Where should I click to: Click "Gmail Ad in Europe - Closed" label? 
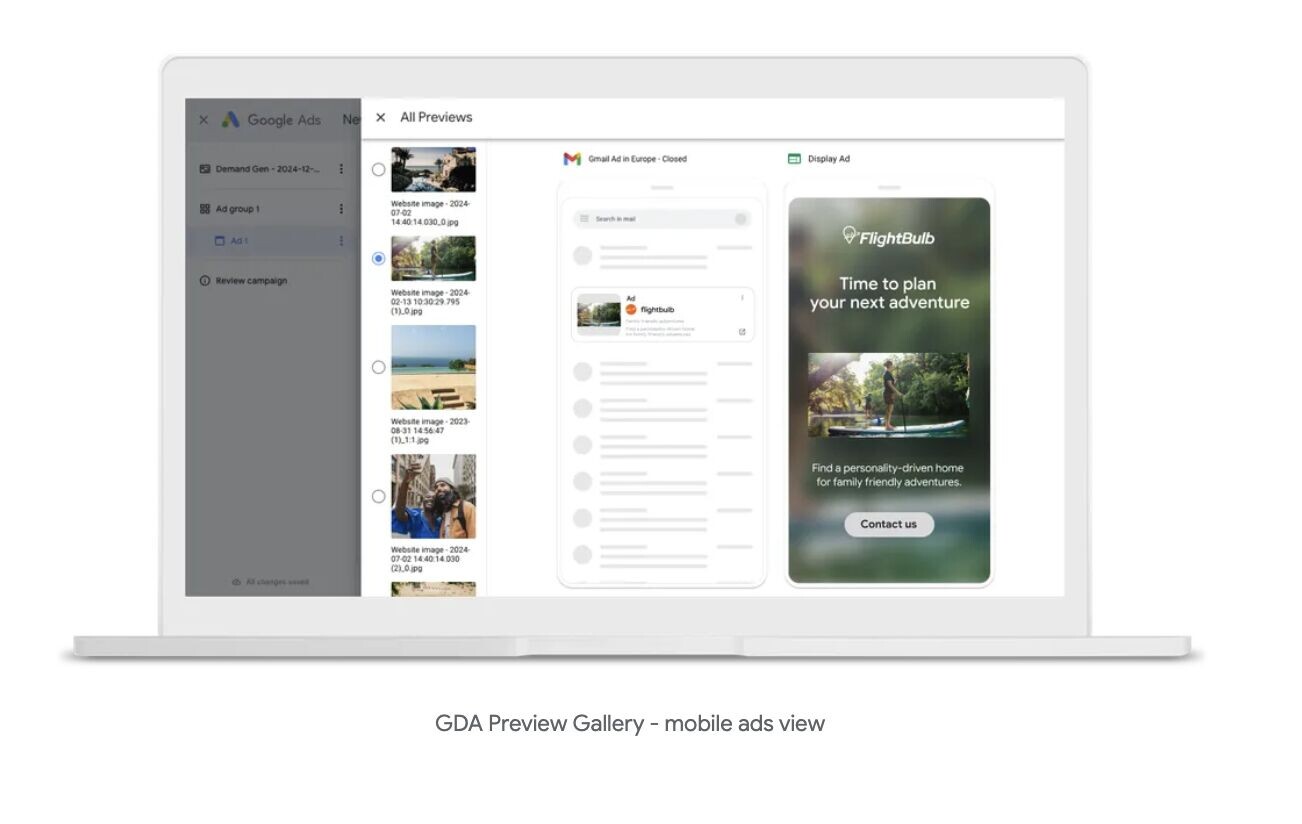click(637, 159)
